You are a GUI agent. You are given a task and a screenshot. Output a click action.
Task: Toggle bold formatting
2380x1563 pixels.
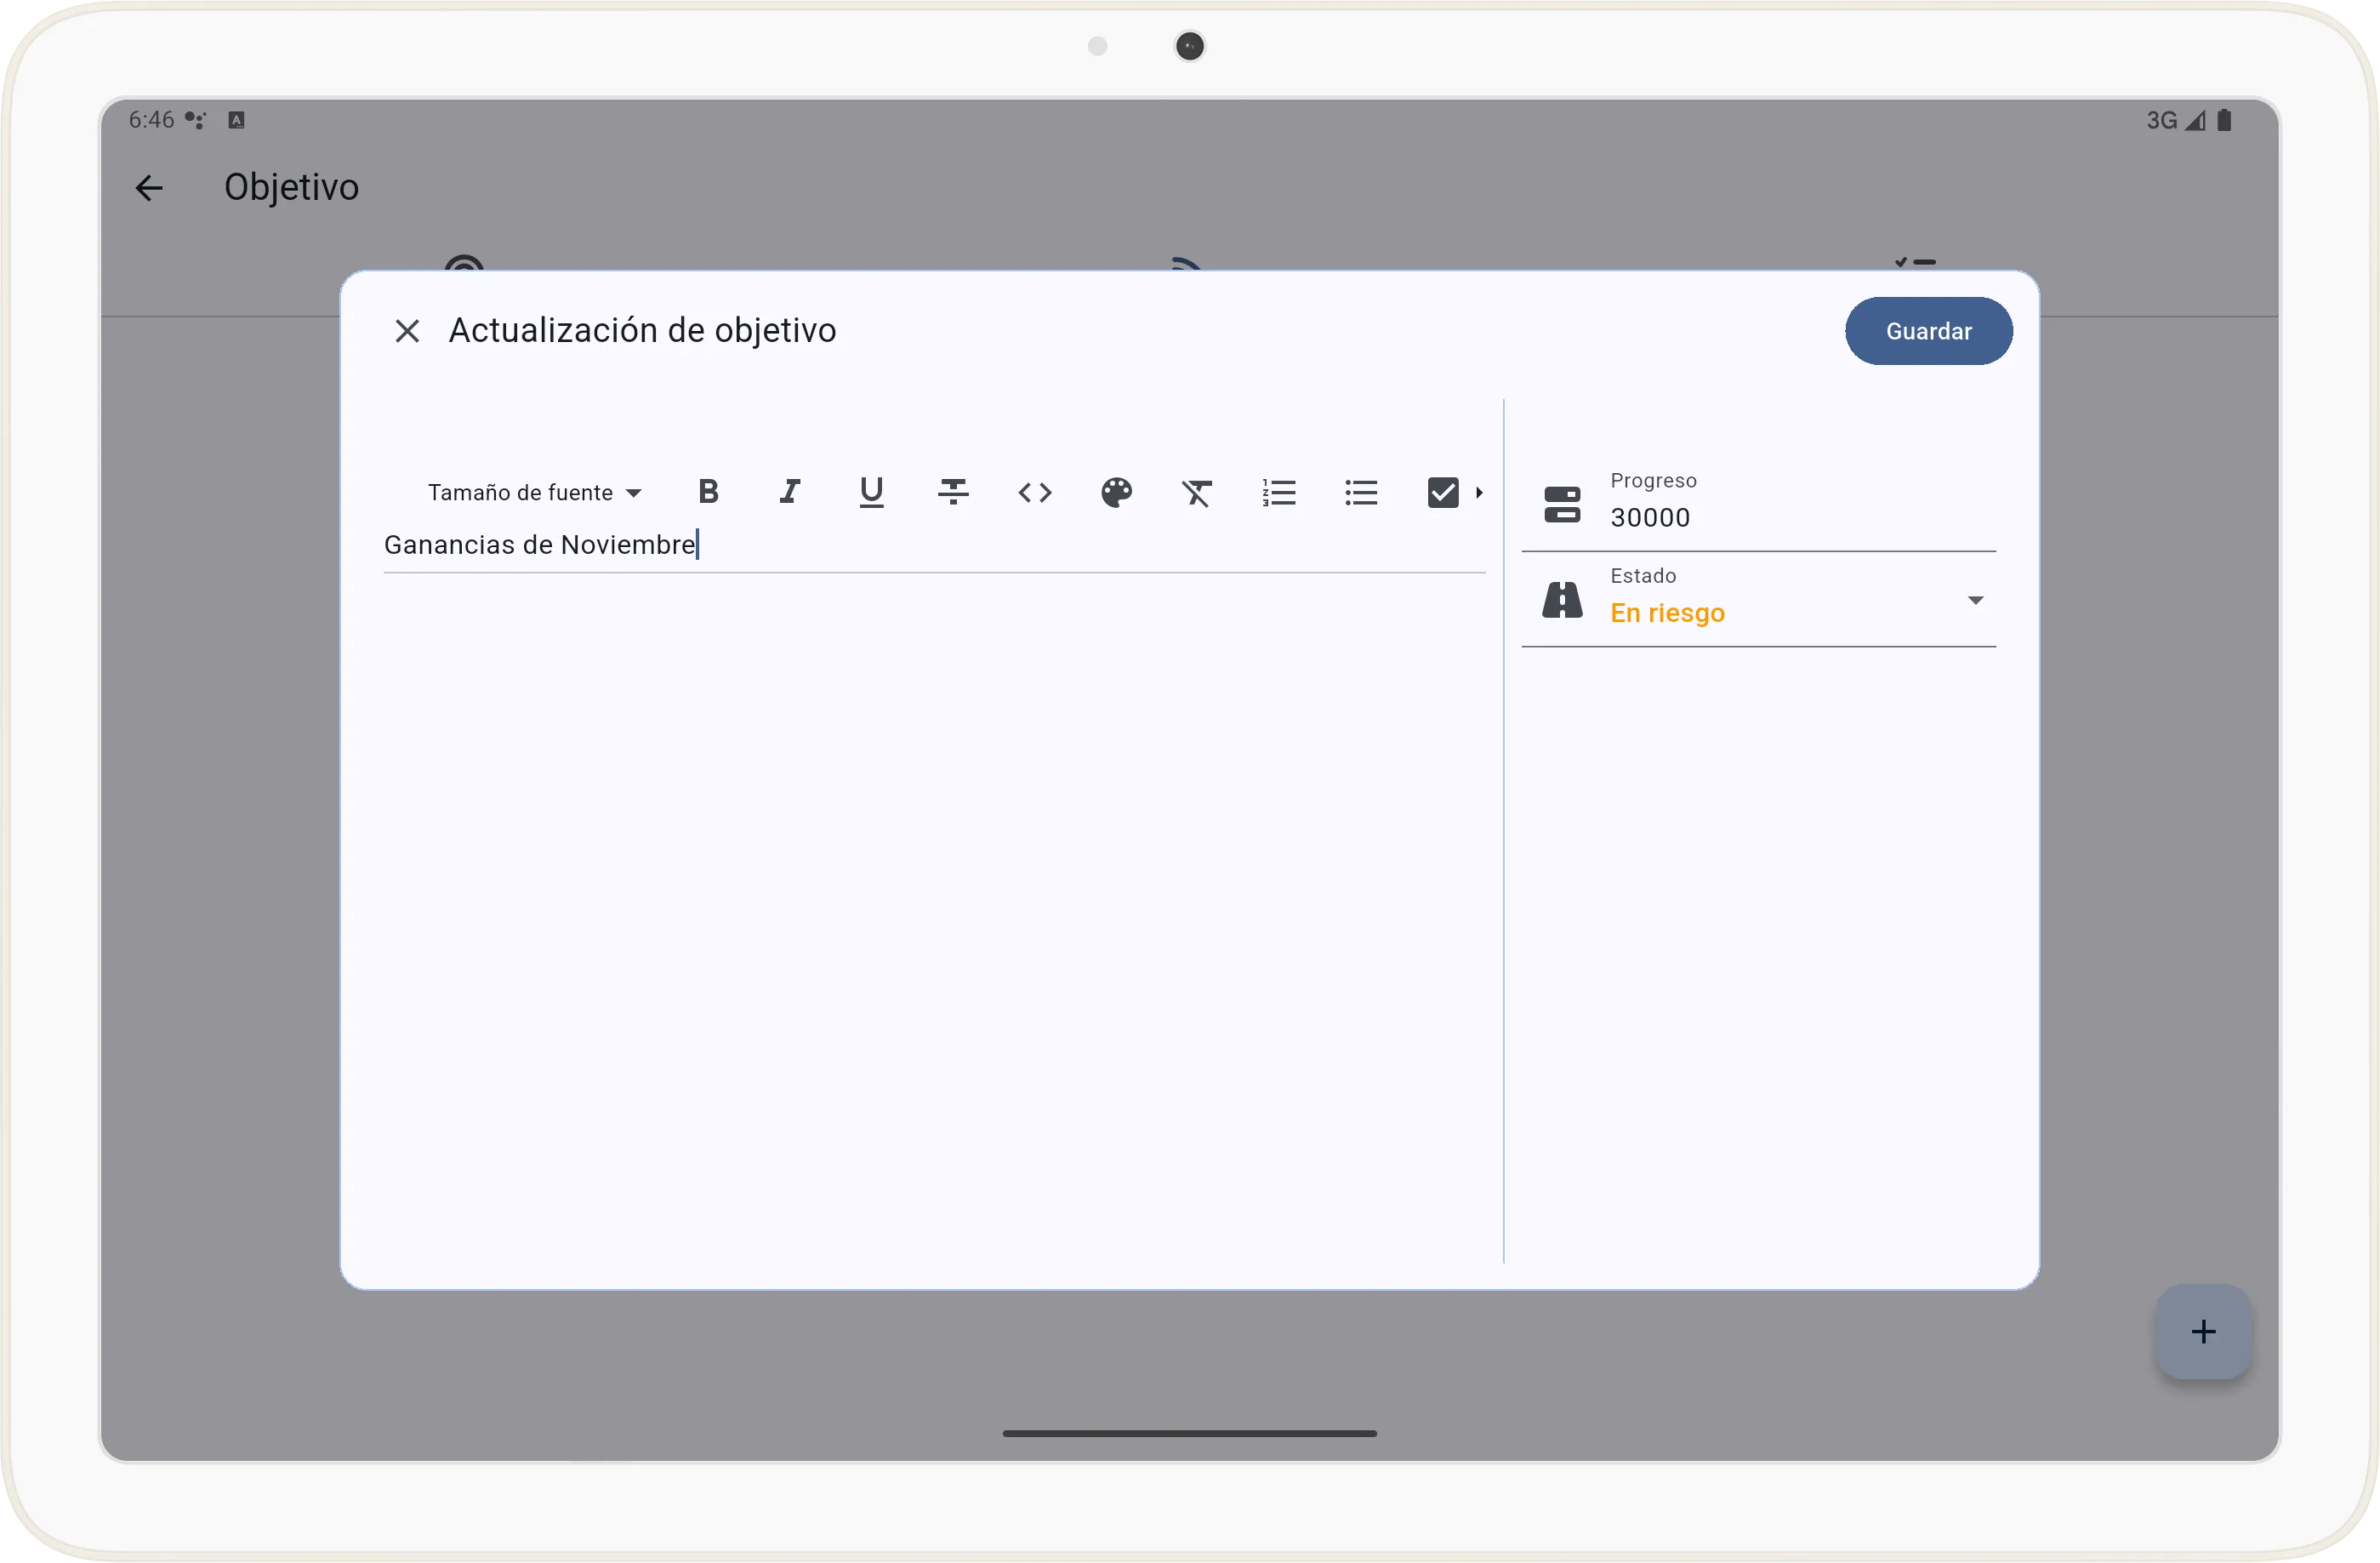click(708, 491)
